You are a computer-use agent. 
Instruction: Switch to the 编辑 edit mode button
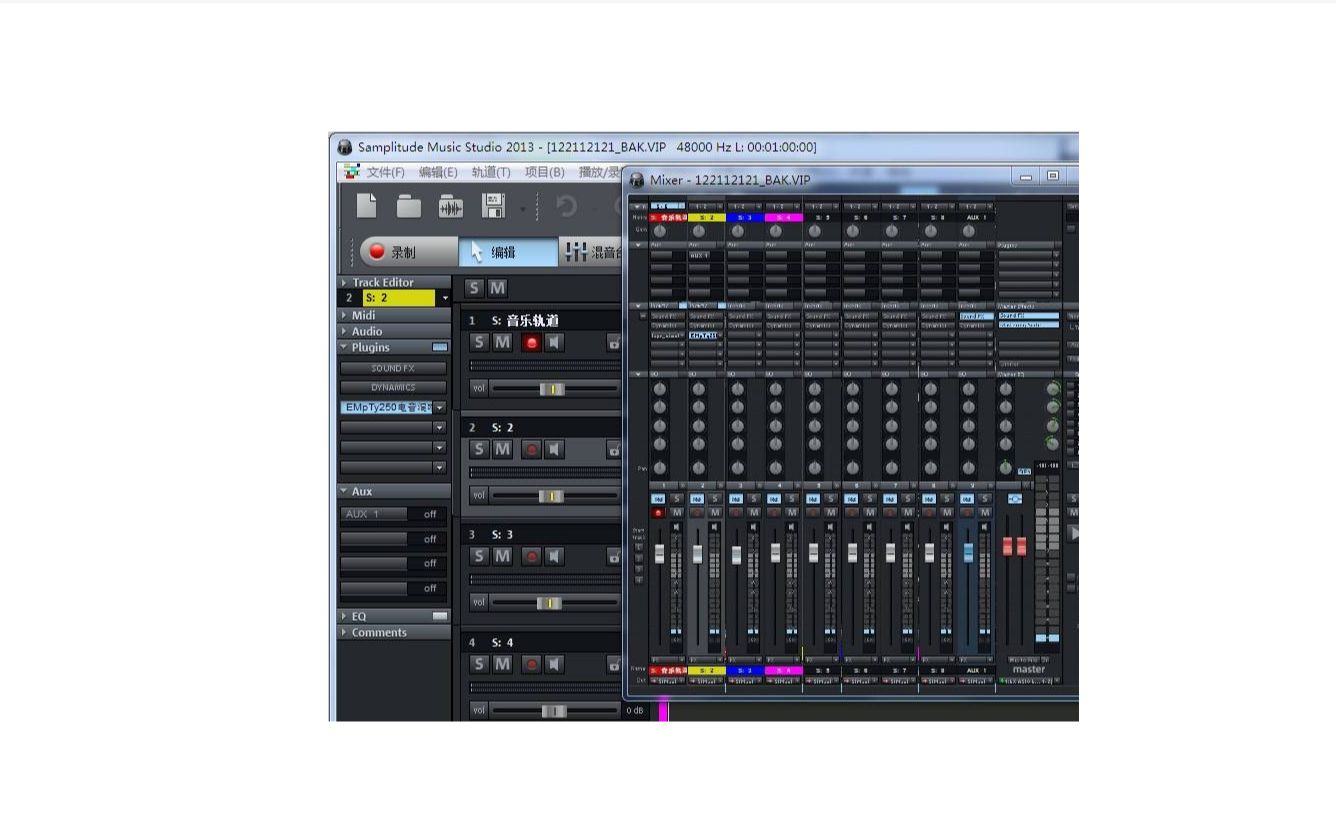coord(508,252)
